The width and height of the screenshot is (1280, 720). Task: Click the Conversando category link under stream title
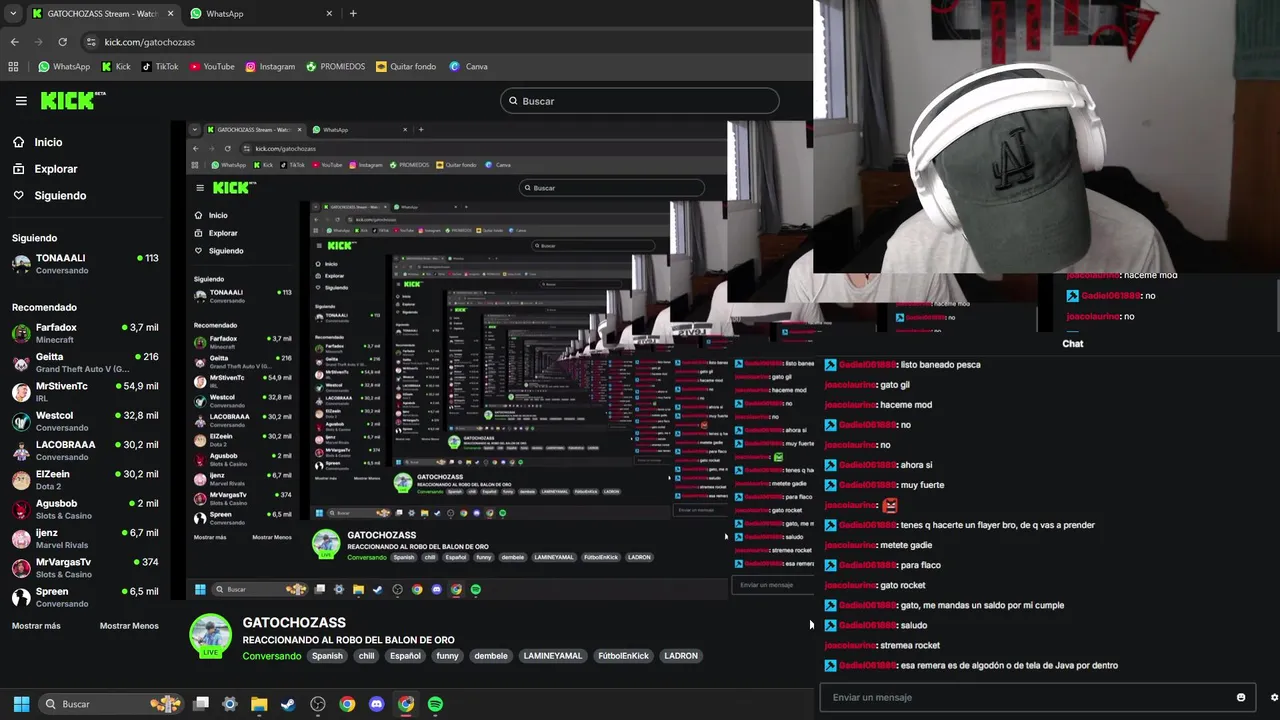pos(271,656)
